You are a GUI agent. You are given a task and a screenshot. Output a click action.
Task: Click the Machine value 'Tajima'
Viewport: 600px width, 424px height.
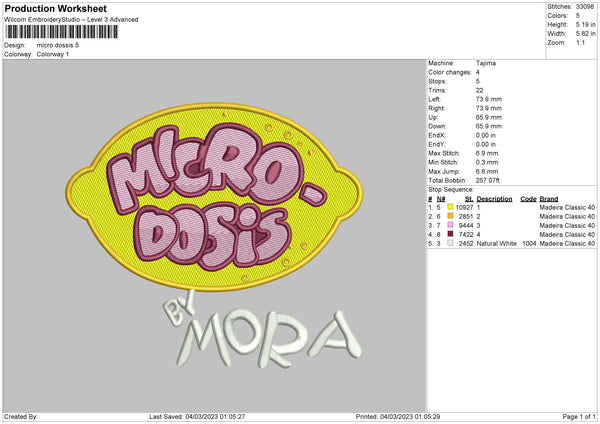point(486,63)
